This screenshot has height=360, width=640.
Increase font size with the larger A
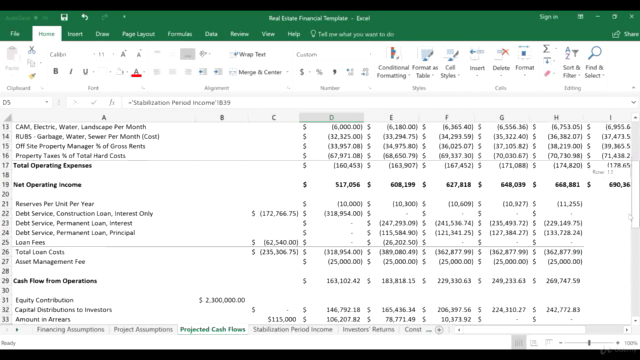tap(123, 54)
